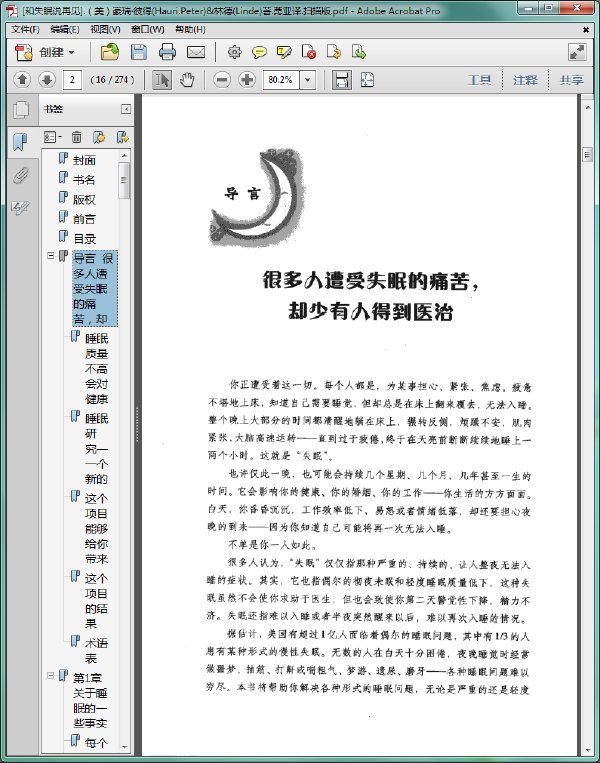Zoom out with minus button
Image resolution: width=600 pixels, height=763 pixels.
pyautogui.click(x=222, y=79)
